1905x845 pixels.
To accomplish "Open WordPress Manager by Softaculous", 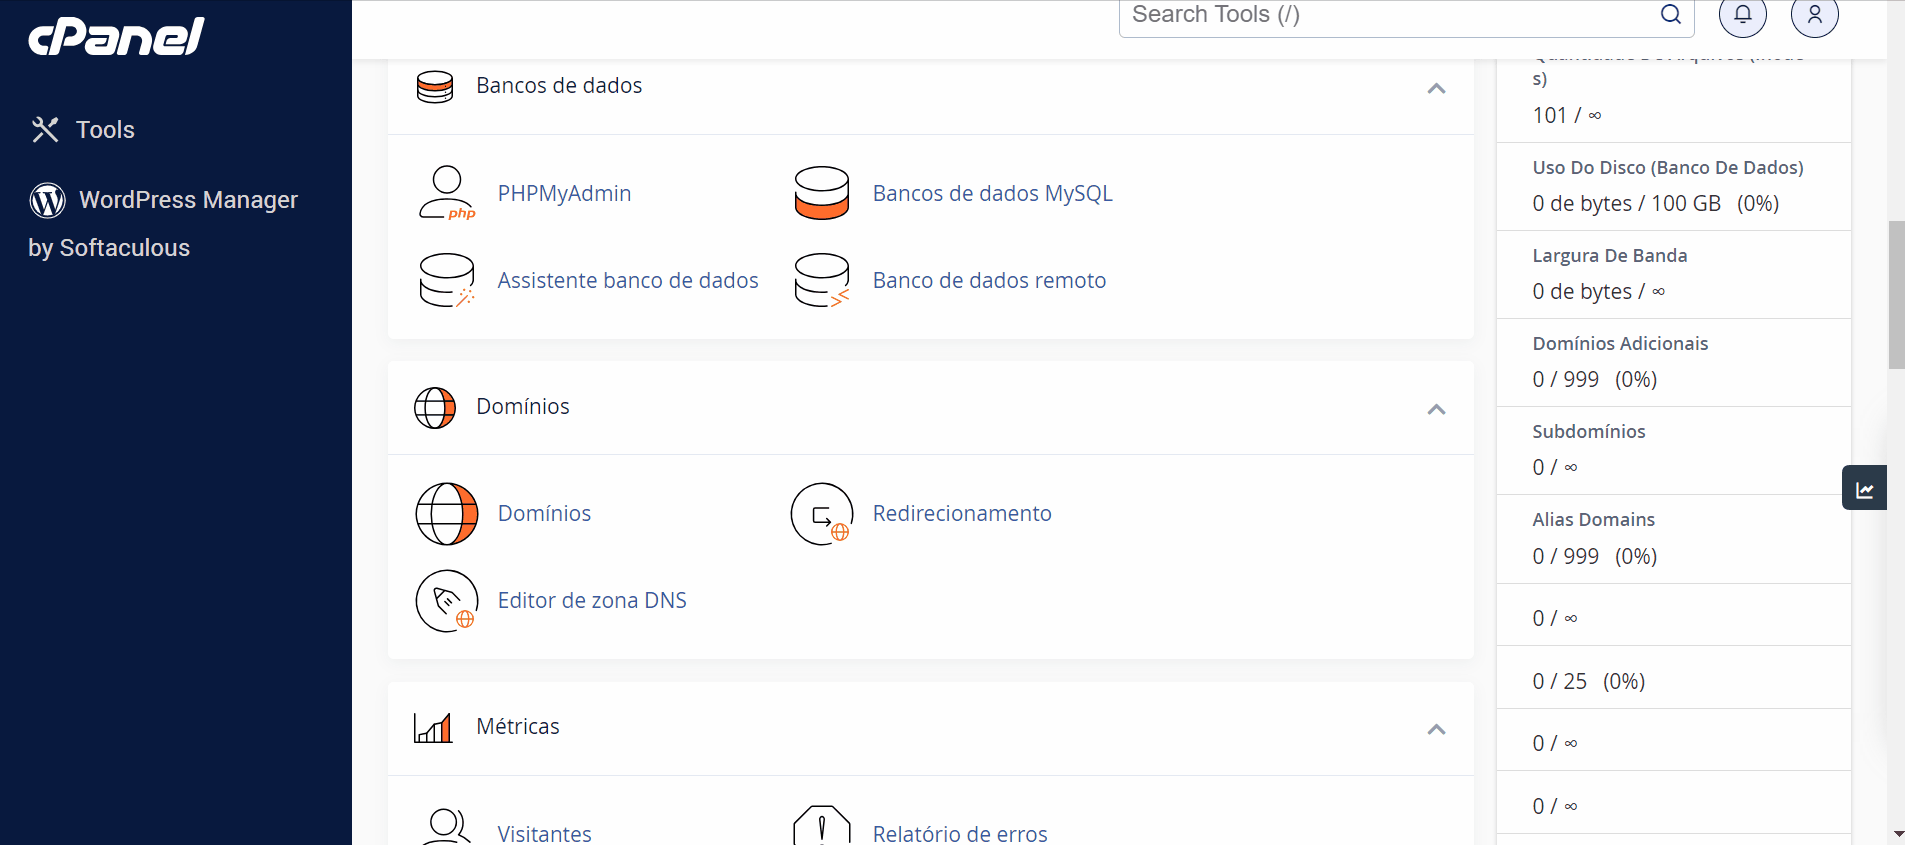I will [164, 223].
